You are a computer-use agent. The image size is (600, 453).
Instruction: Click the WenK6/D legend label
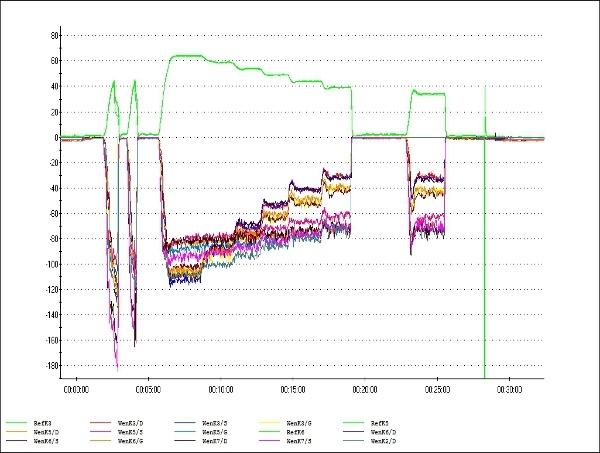coord(383,432)
